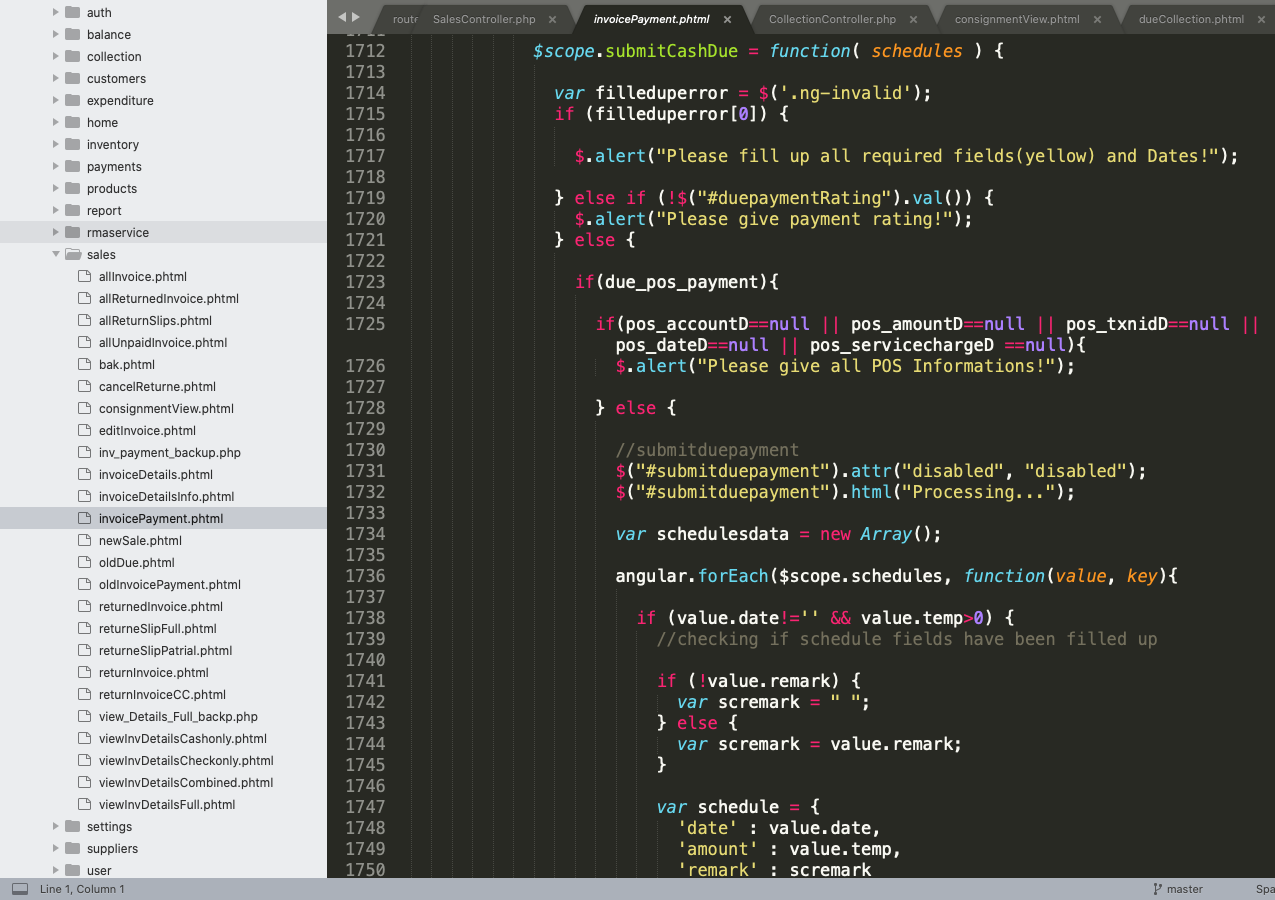Click the git branch master icon
1275x900 pixels.
pos(1158,889)
